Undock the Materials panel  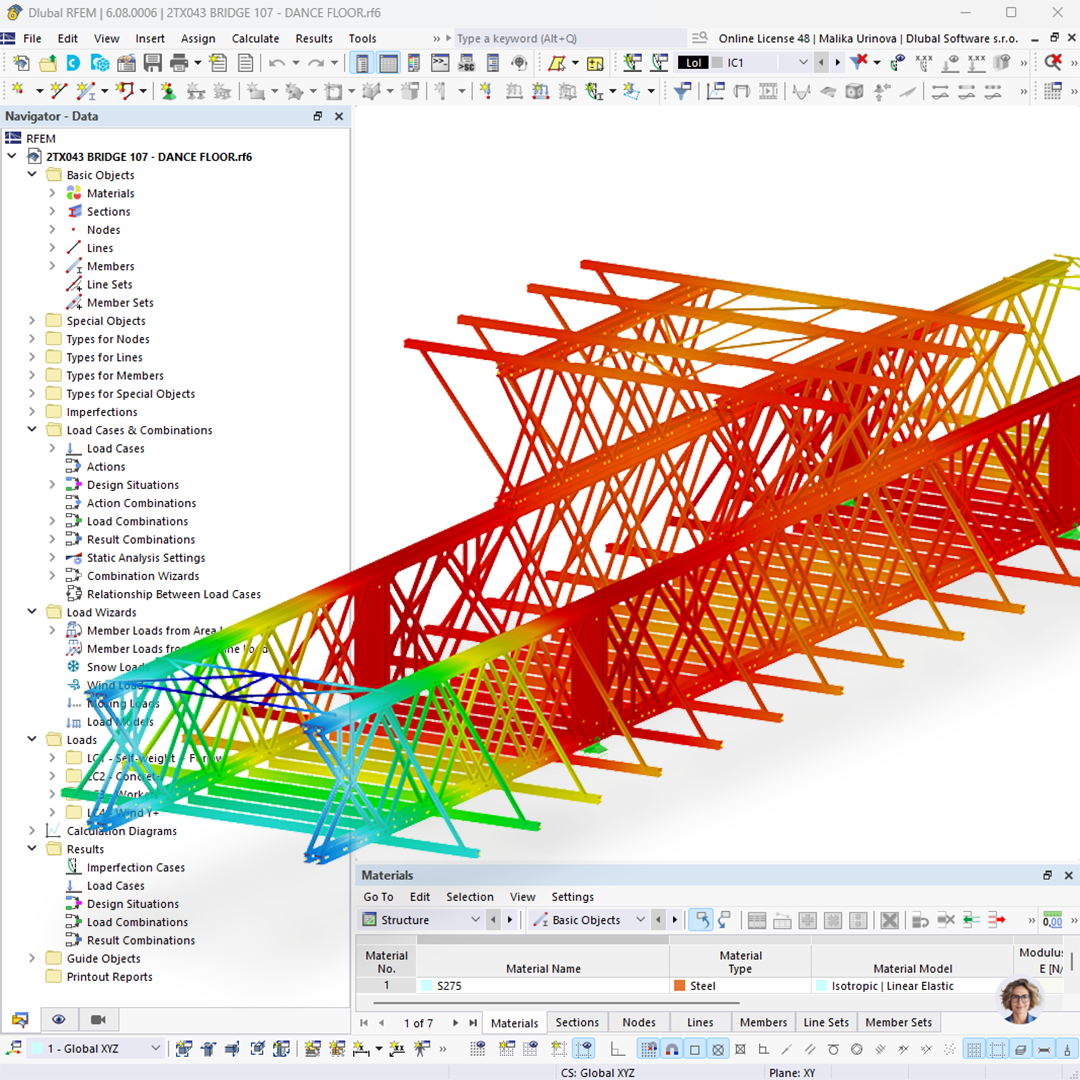pos(1047,875)
